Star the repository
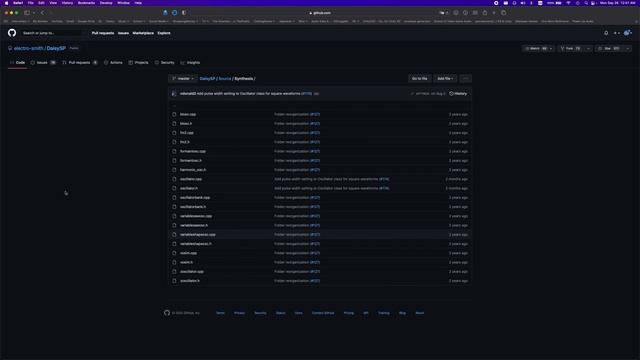This screenshot has height=360, width=640. tap(609, 48)
